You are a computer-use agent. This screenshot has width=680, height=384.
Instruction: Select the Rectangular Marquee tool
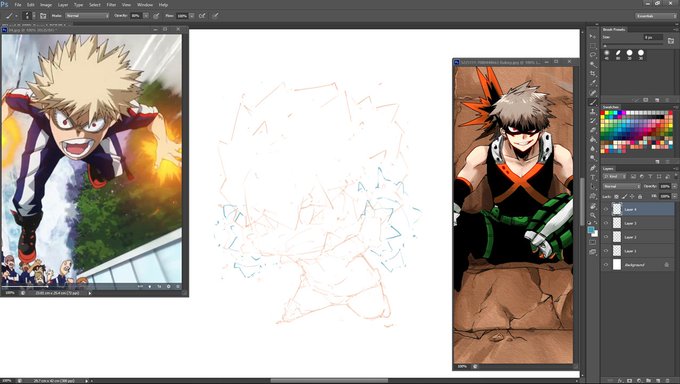coord(593,46)
